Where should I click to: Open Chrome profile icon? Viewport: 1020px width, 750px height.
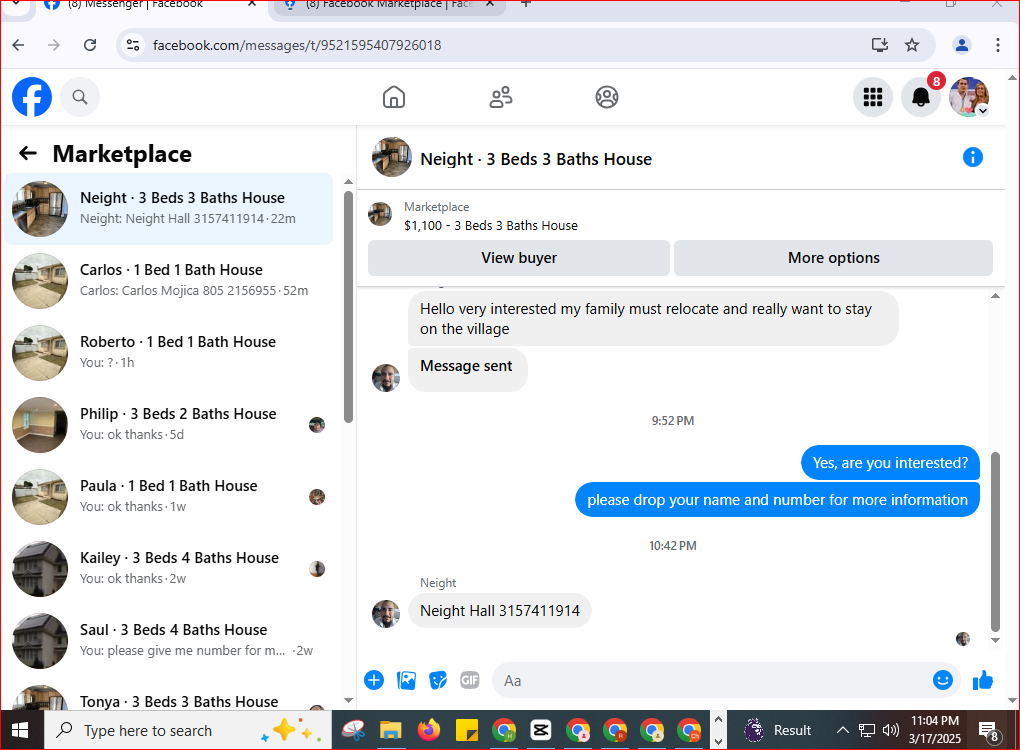[961, 45]
